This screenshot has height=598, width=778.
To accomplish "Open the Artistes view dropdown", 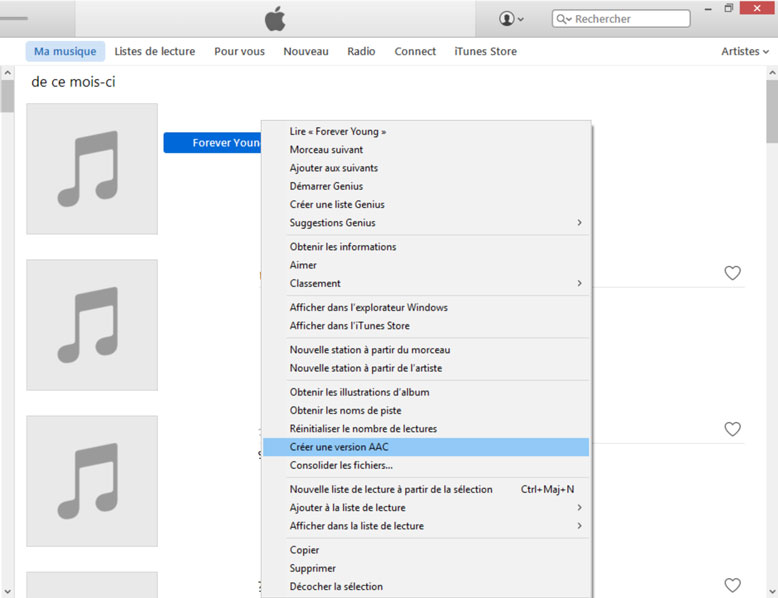I will tap(745, 51).
